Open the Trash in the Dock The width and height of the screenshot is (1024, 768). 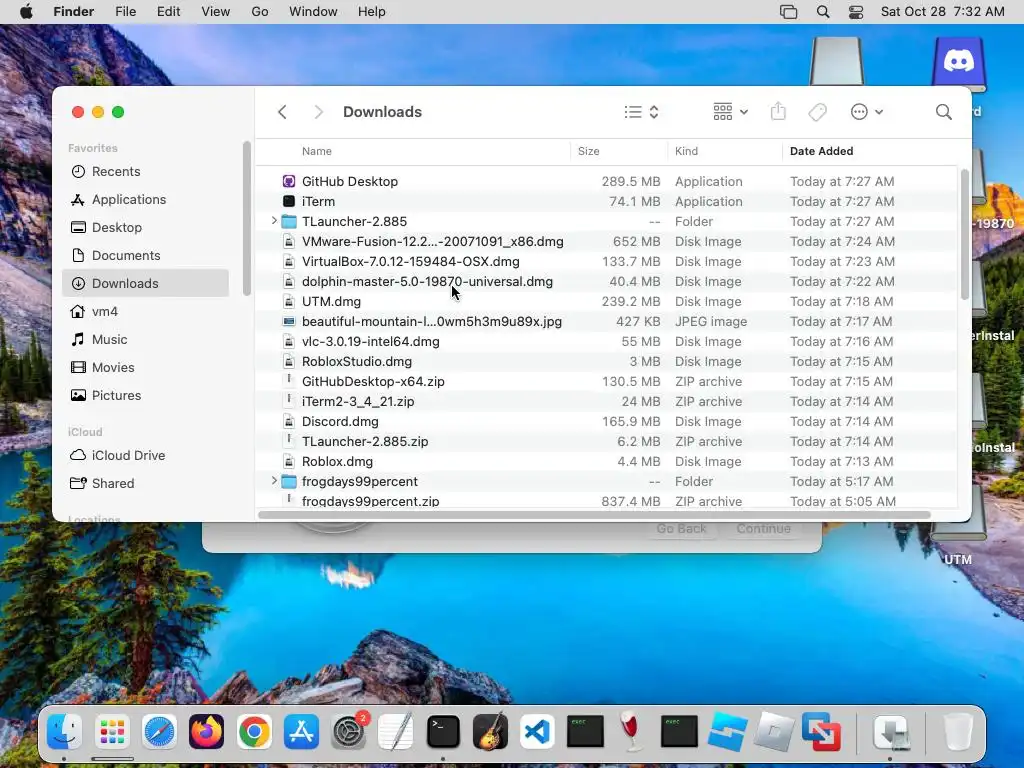[x=958, y=731]
